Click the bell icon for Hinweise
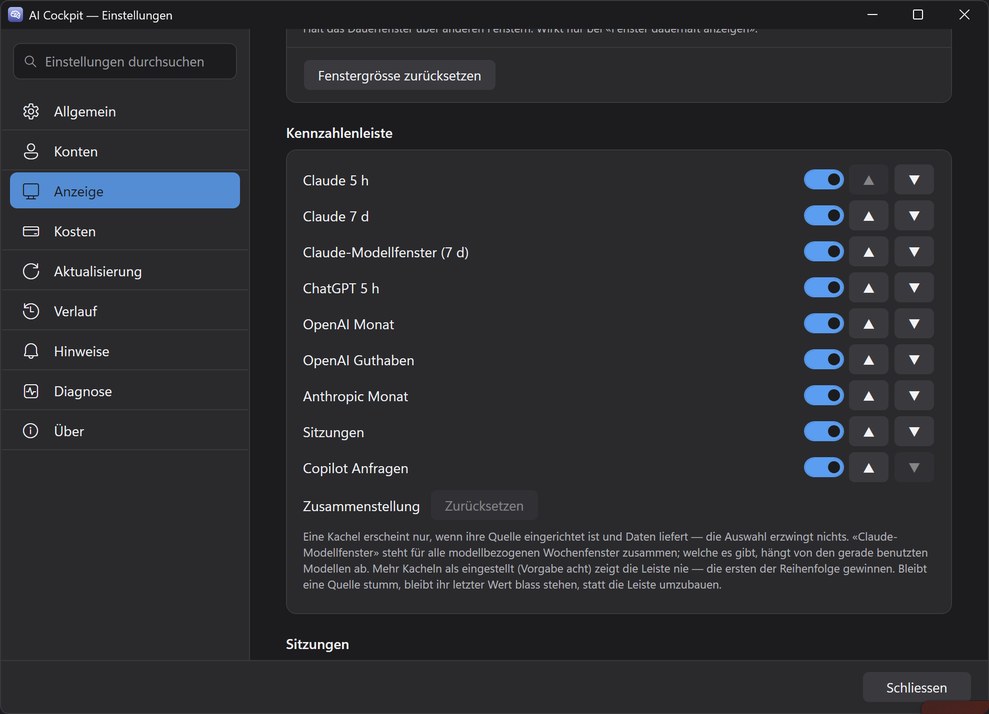Screen dimensions: 989x714 pyautogui.click(x=31, y=351)
